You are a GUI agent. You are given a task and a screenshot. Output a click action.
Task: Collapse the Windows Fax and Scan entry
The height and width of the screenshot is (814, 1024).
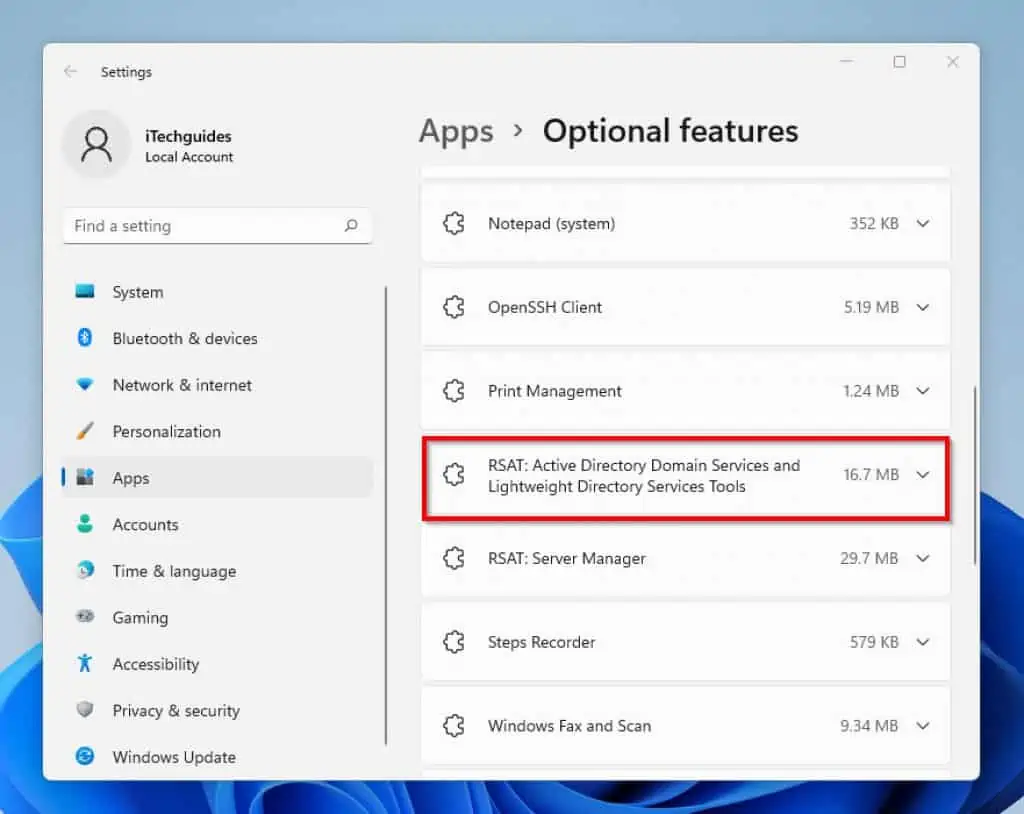[921, 726]
